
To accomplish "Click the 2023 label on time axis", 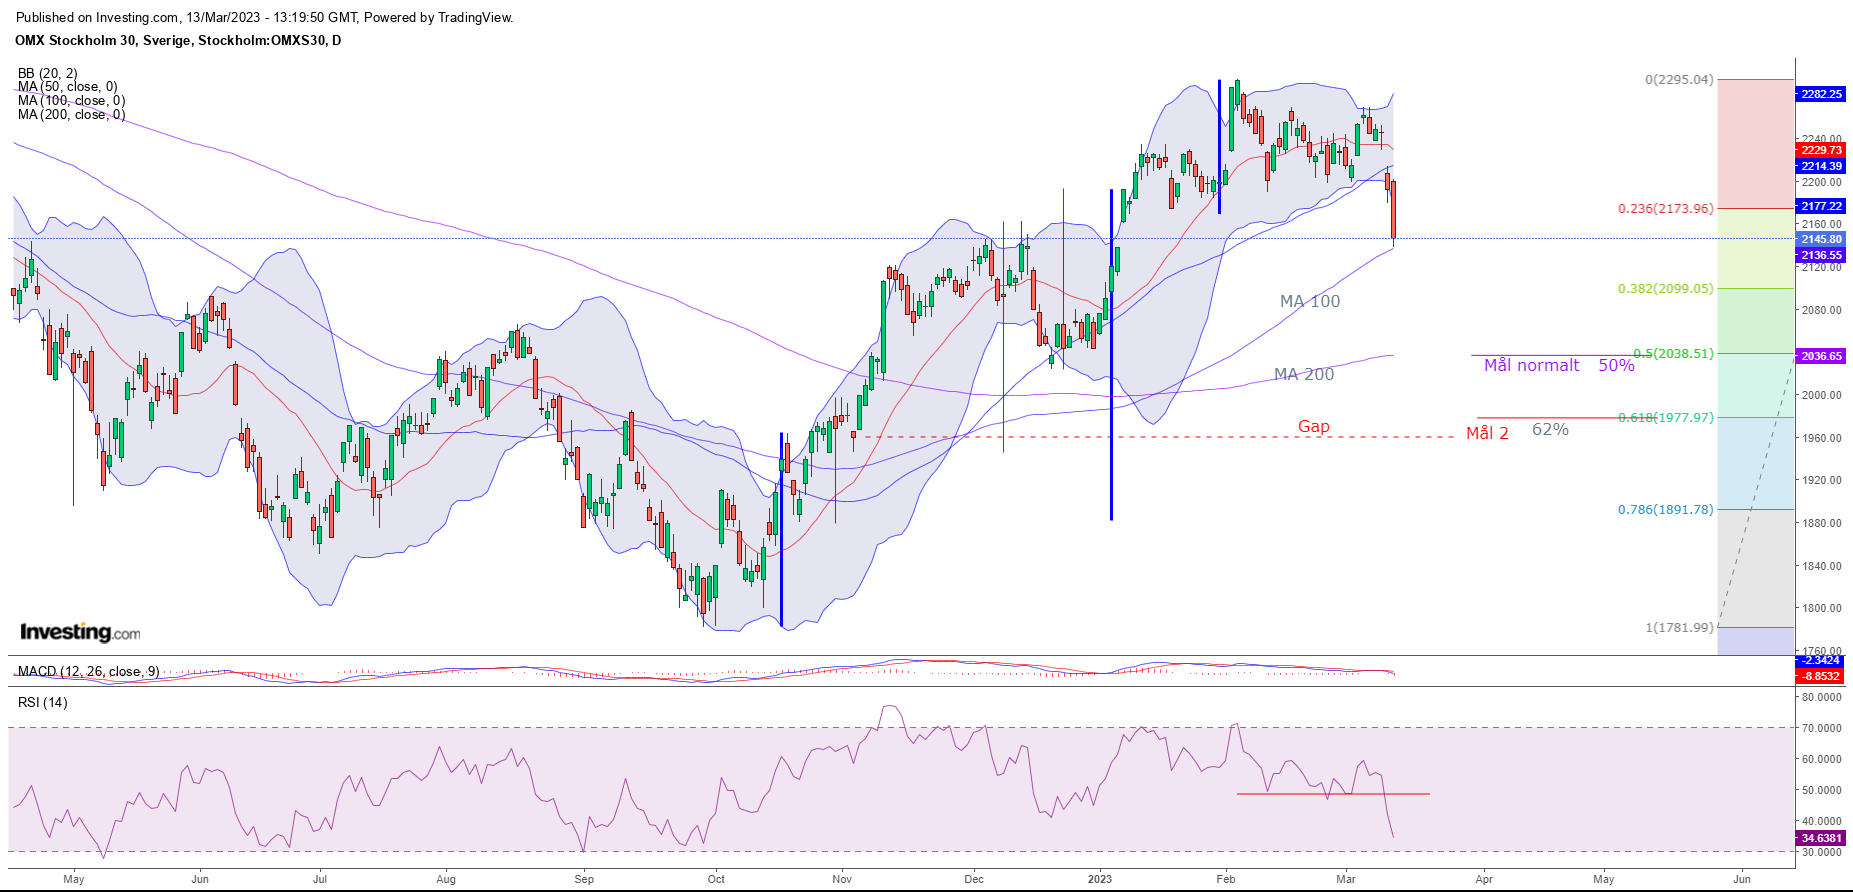I will click(x=1099, y=879).
